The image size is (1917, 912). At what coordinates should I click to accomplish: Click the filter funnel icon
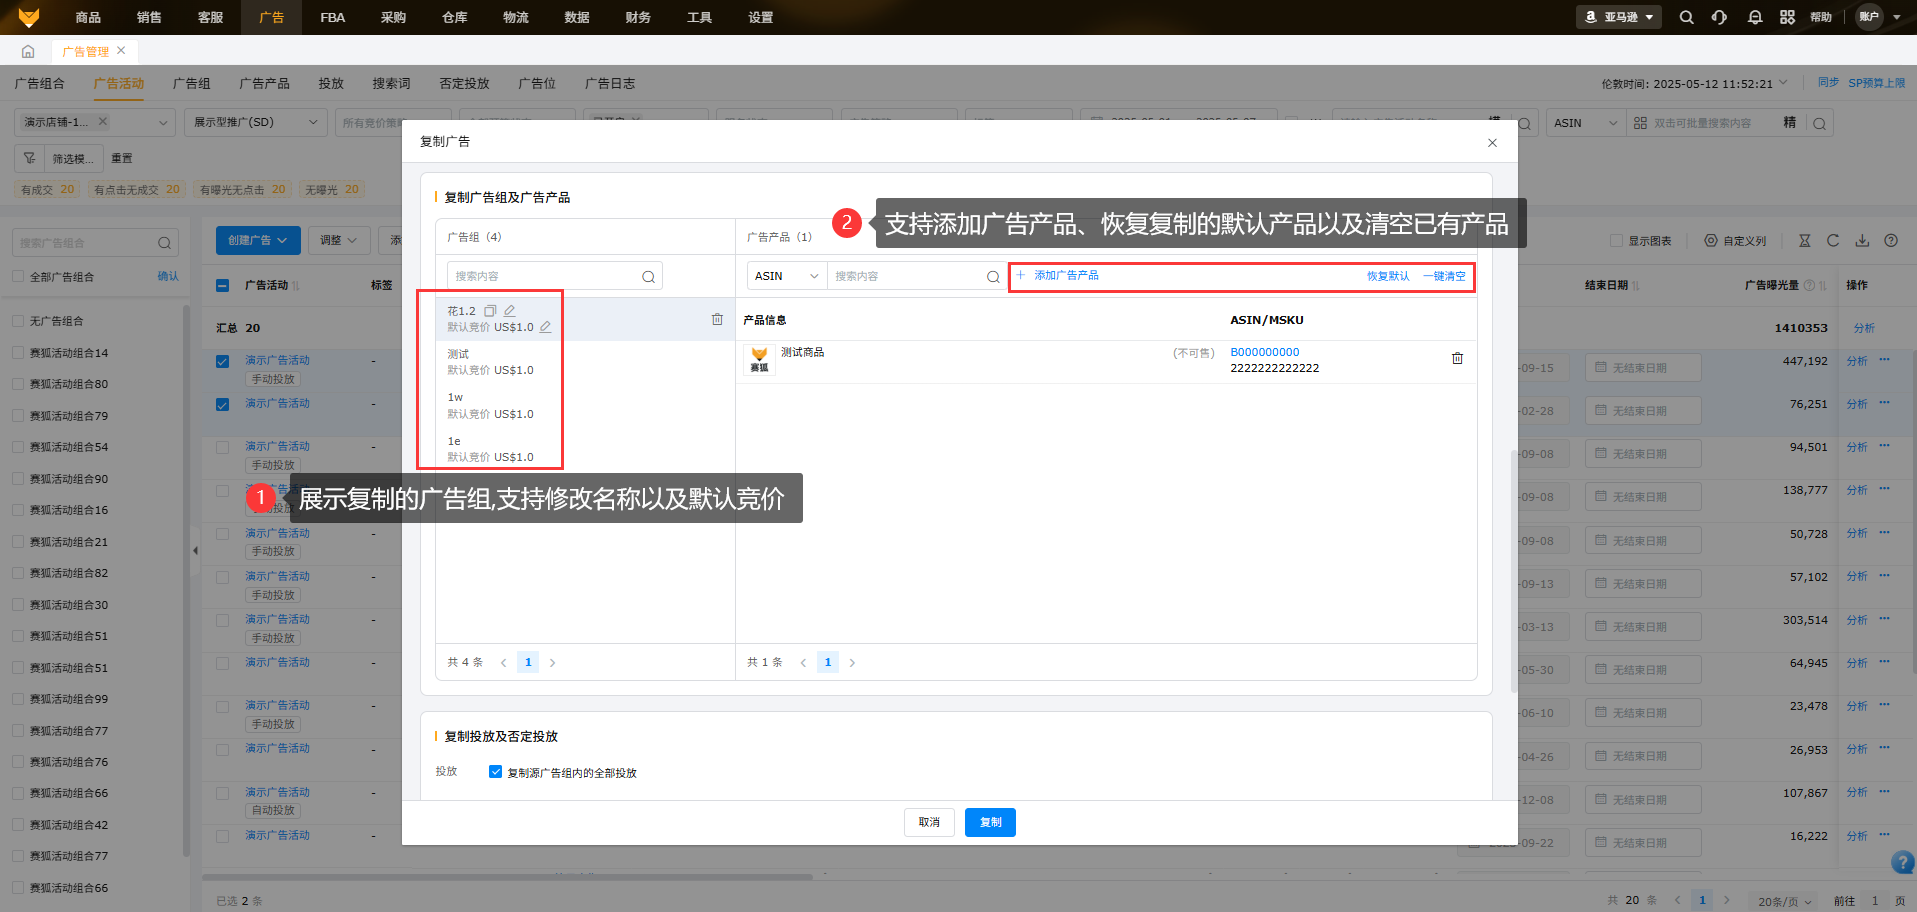(x=29, y=158)
